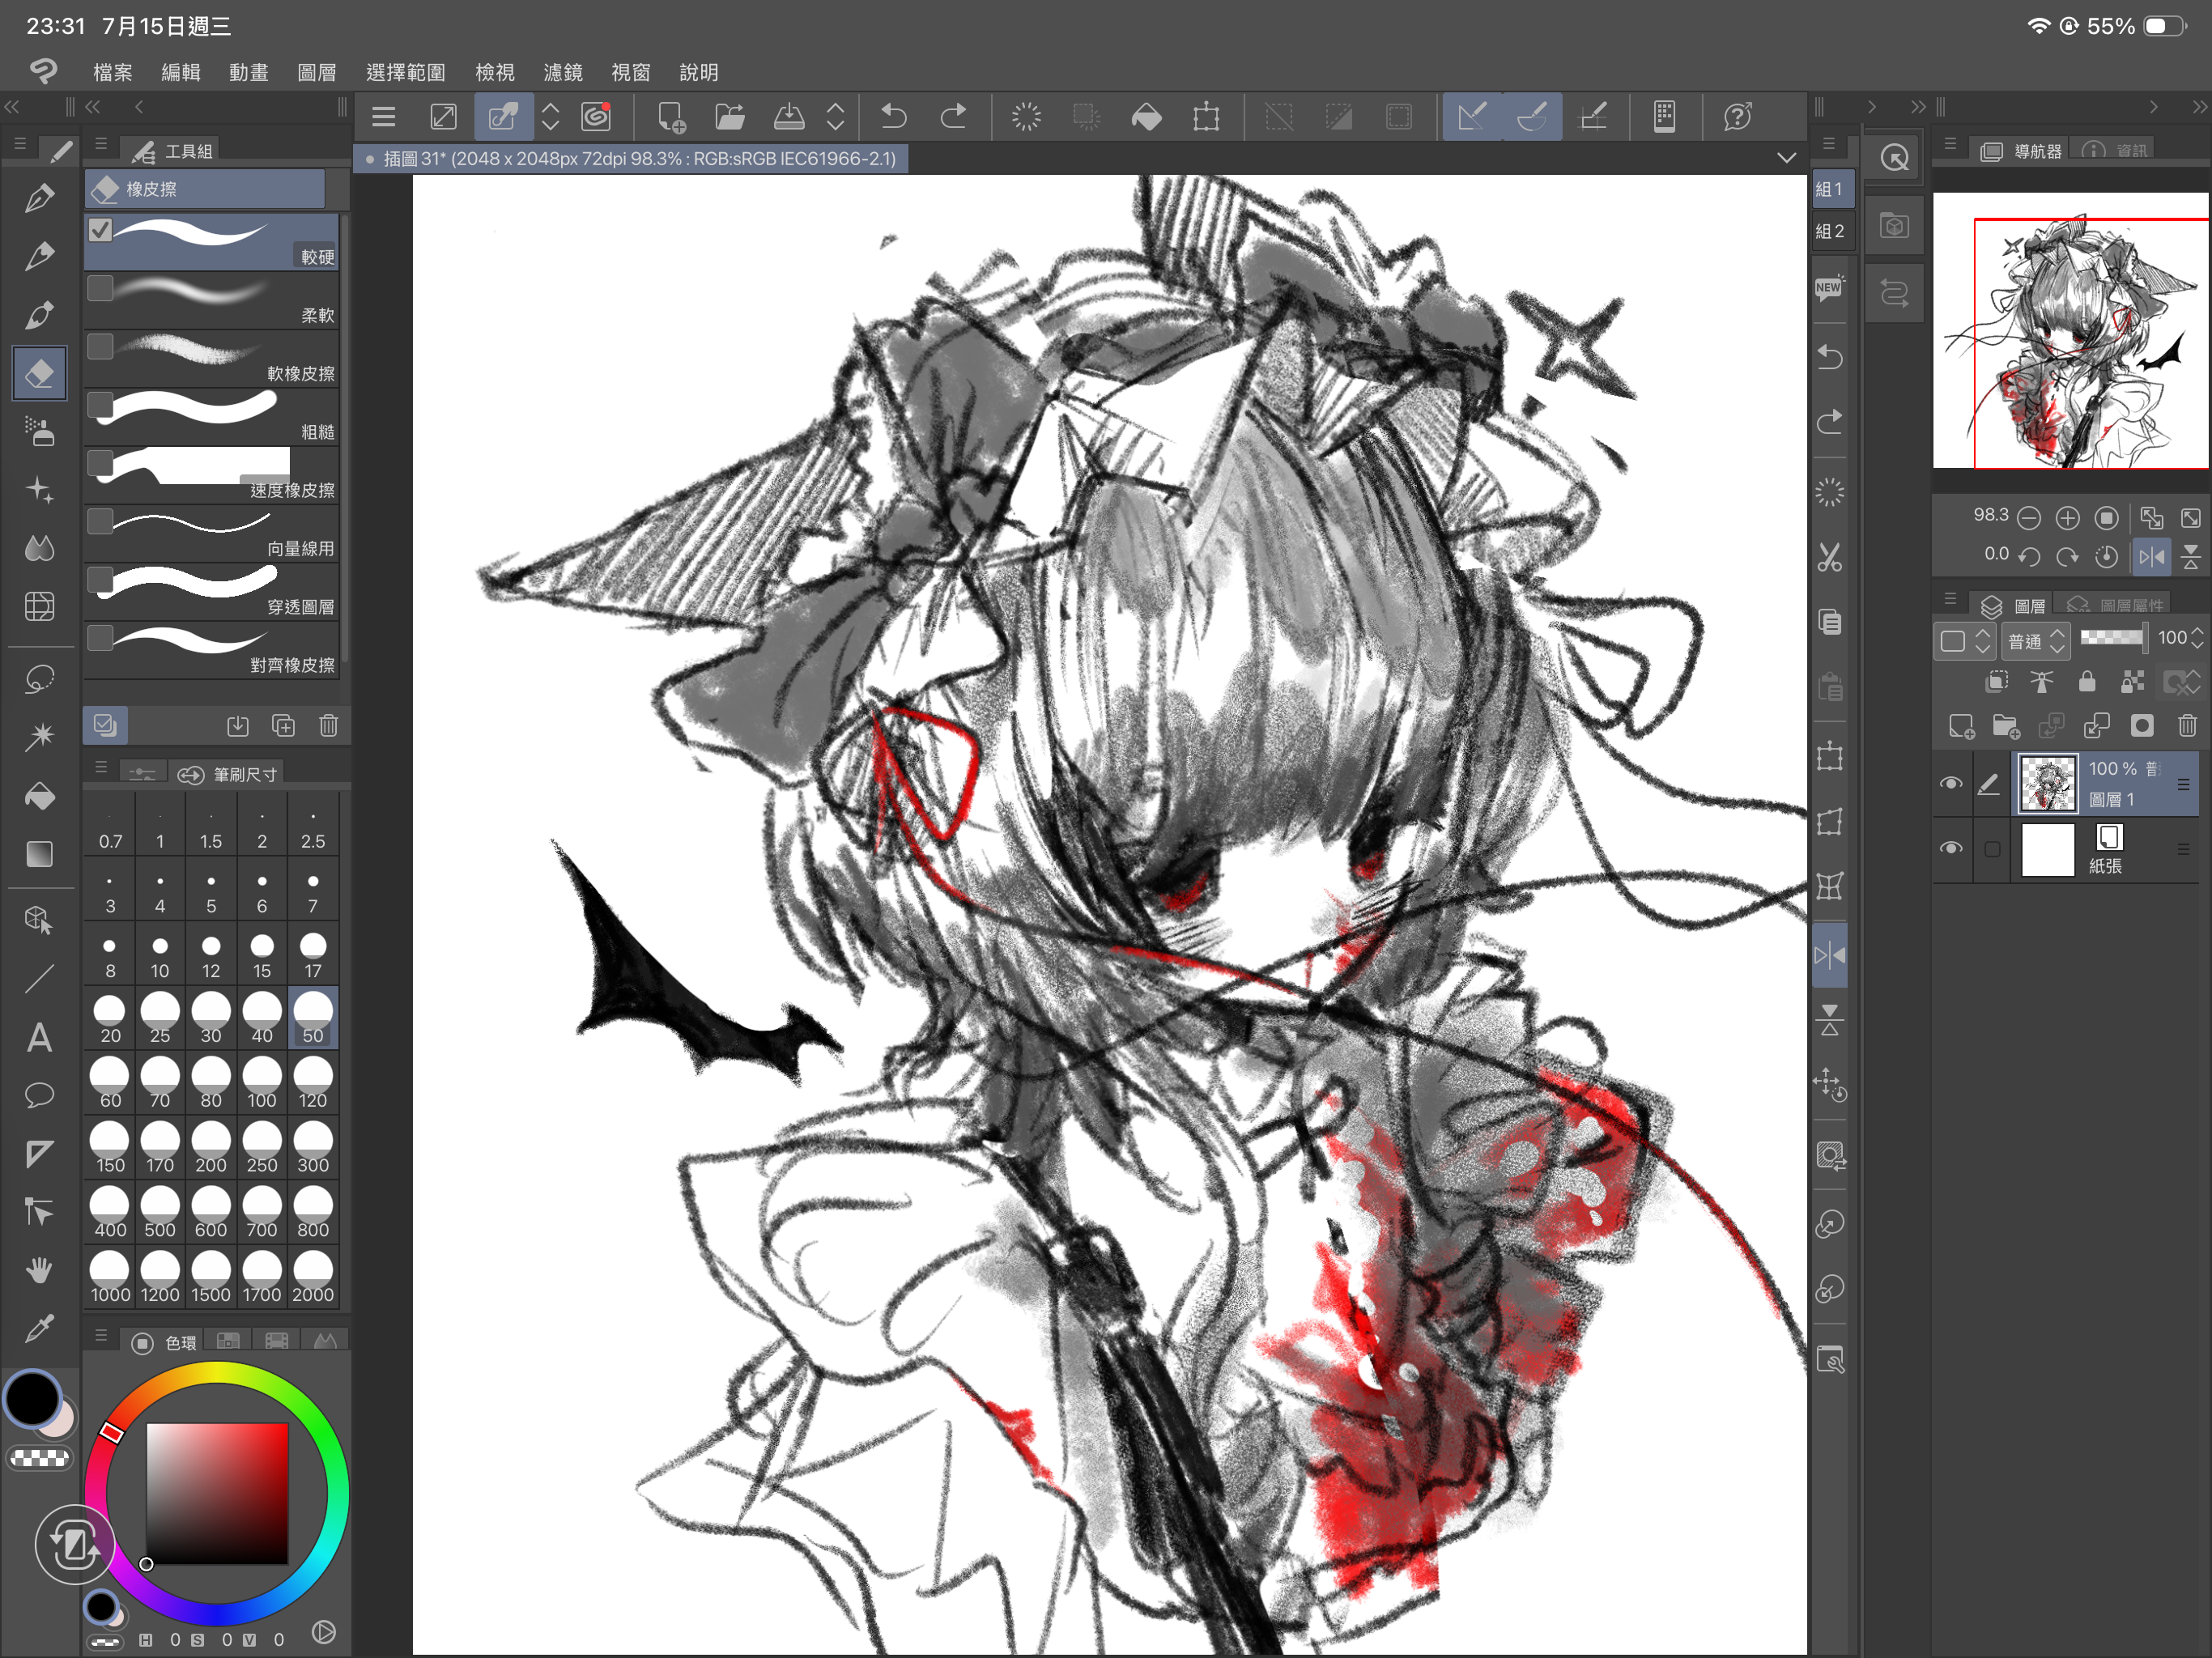Open the layer panel menu

(x=1949, y=599)
